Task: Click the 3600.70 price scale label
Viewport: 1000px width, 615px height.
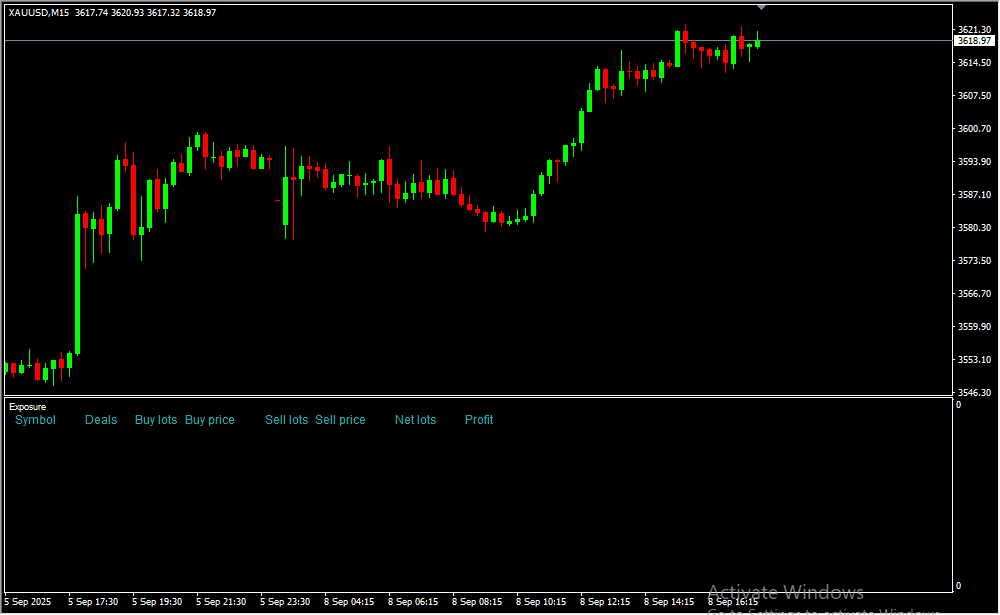Action: click(x=973, y=129)
